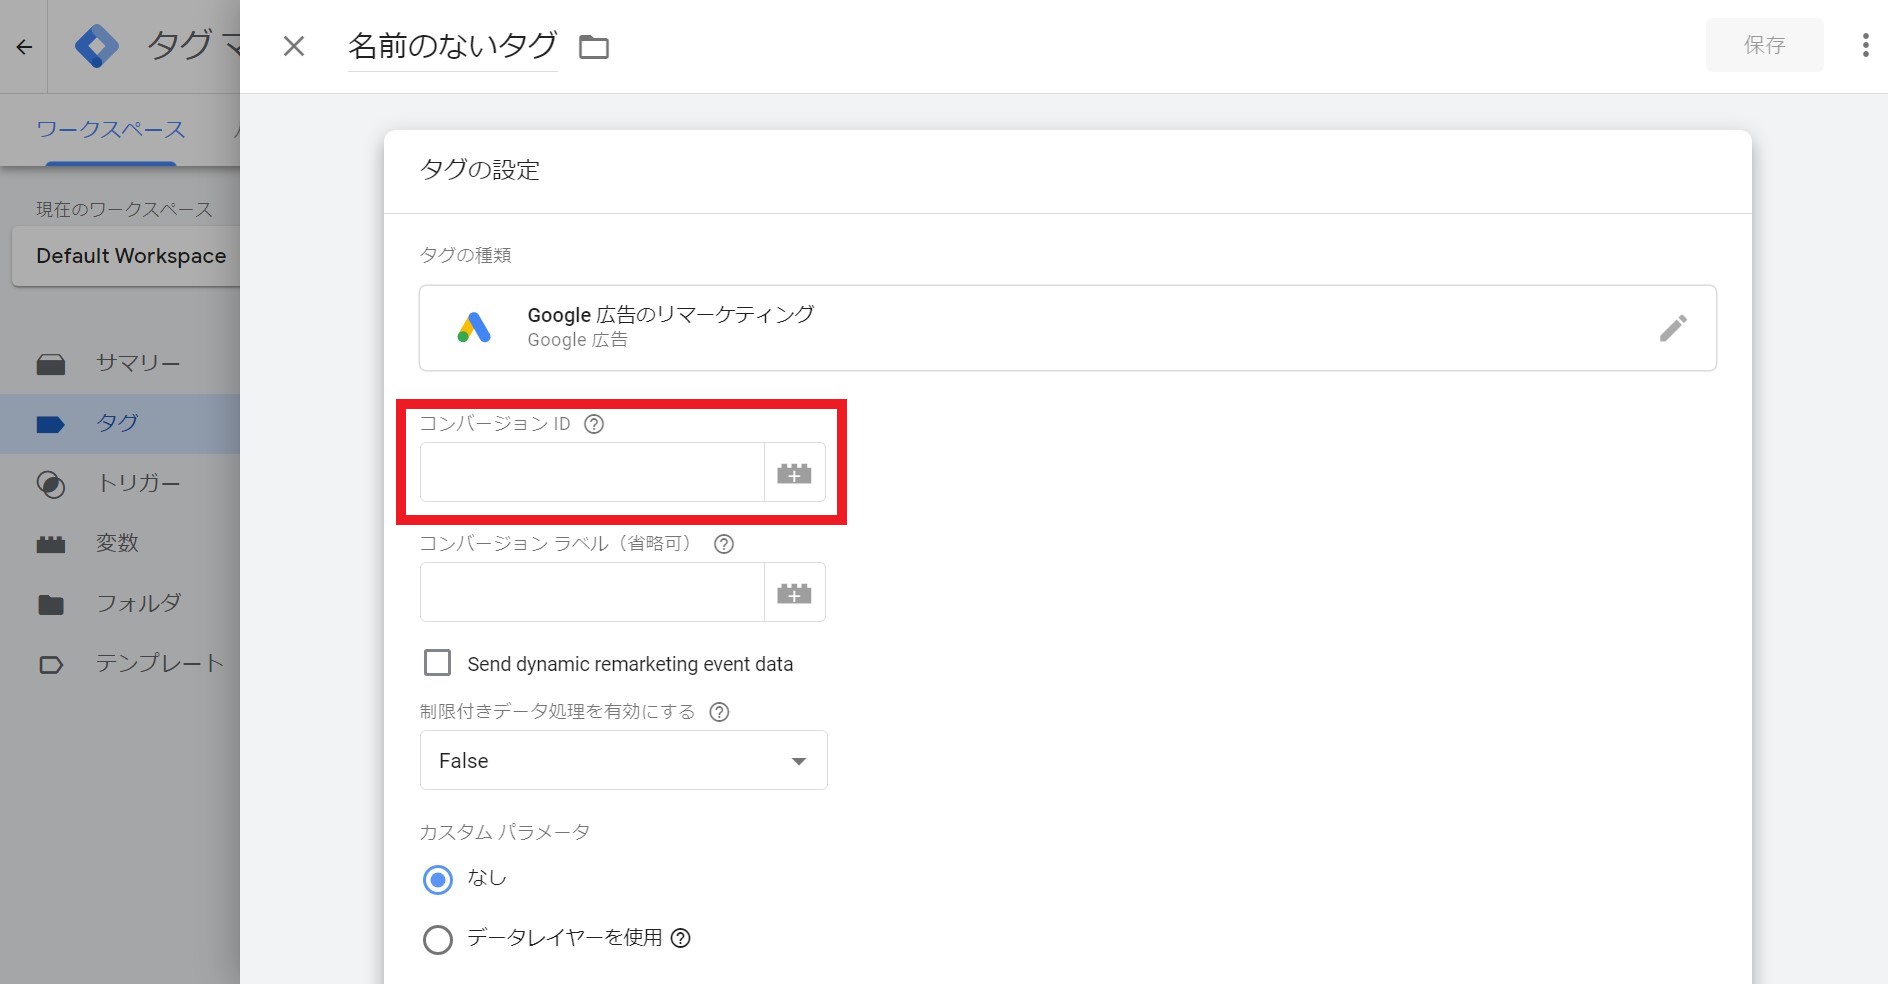Screen dimensions: 1888x984
Task: Switch to the ワークスペース tab
Action: 111,130
